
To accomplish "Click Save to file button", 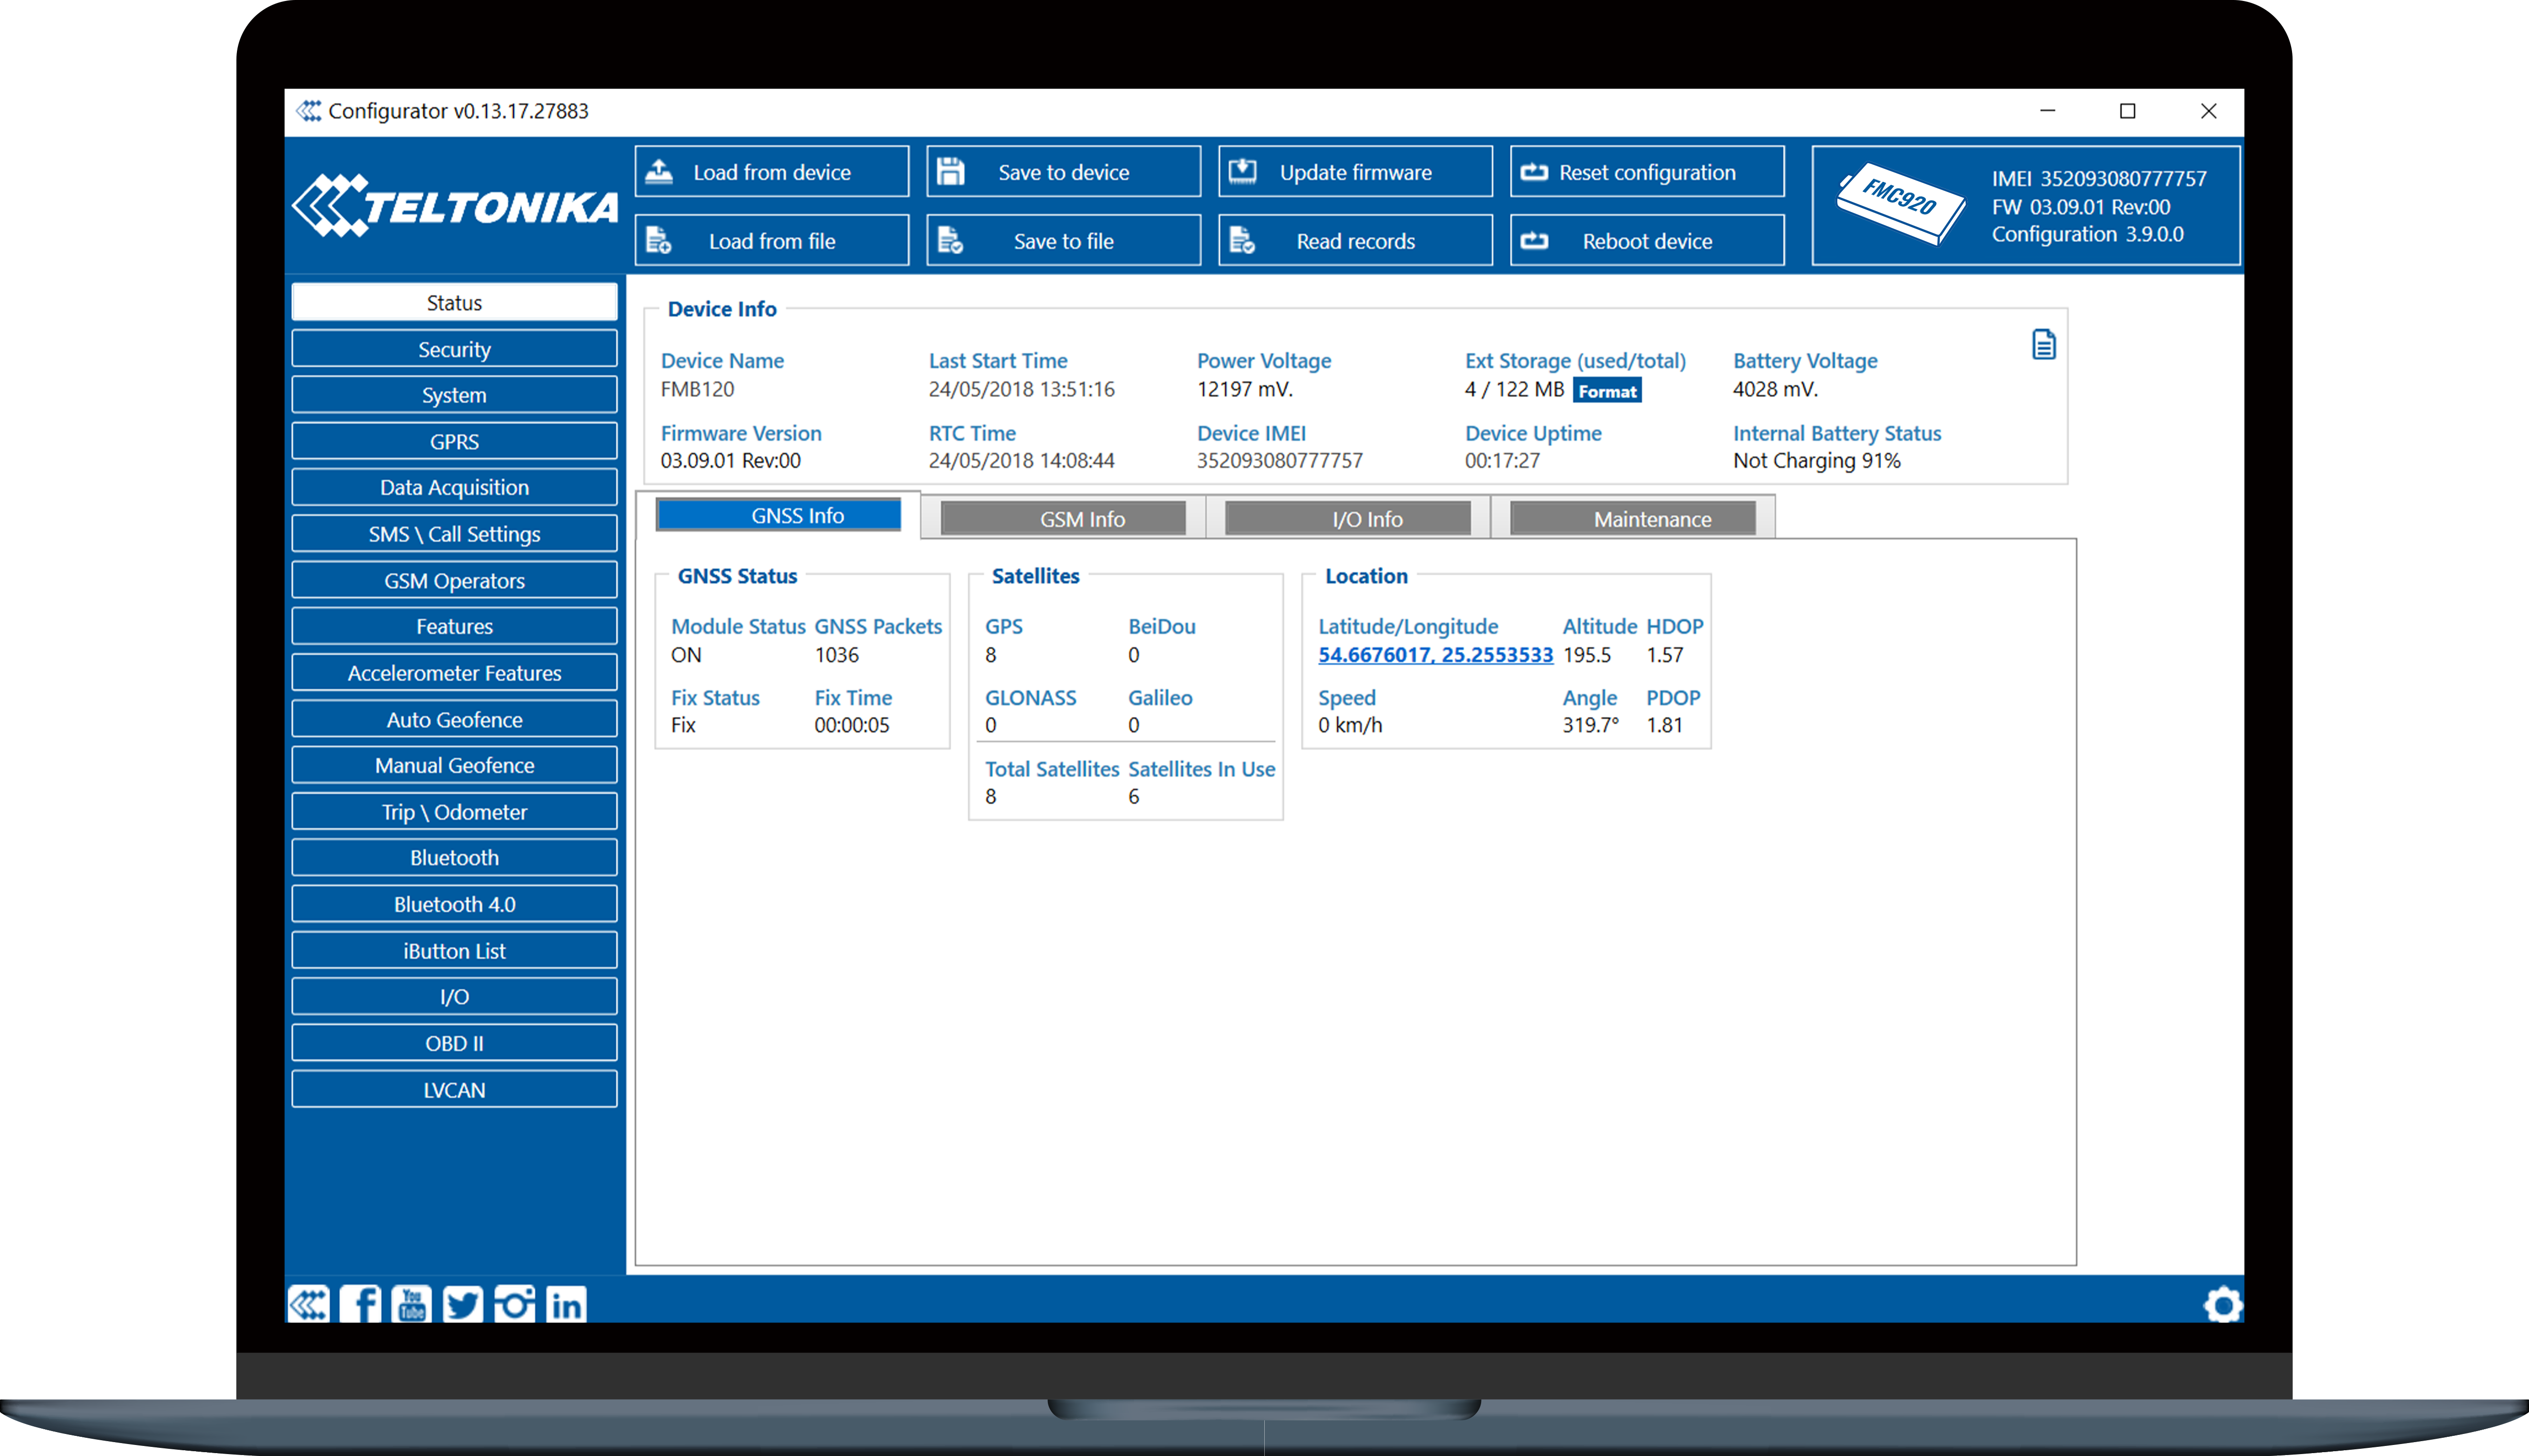I will click(x=1063, y=241).
